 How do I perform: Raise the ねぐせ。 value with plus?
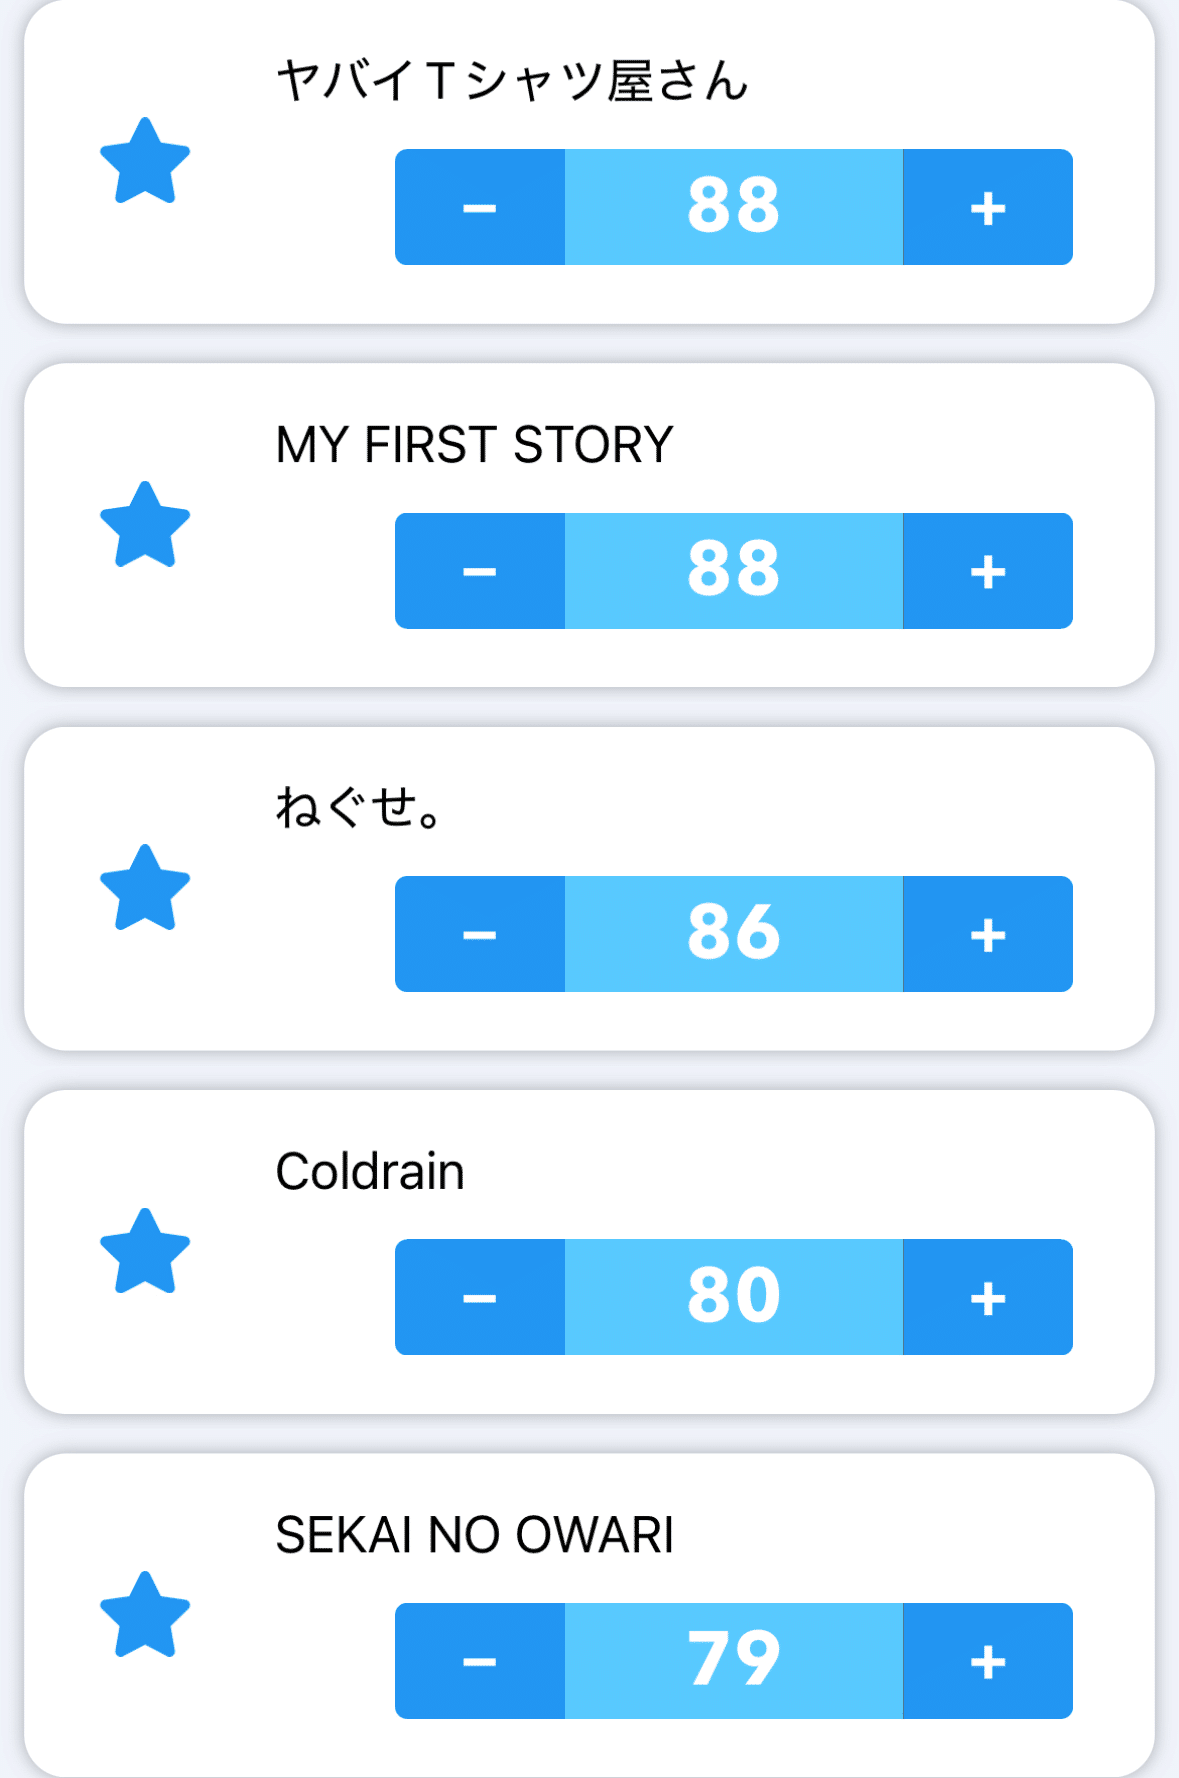pos(988,934)
